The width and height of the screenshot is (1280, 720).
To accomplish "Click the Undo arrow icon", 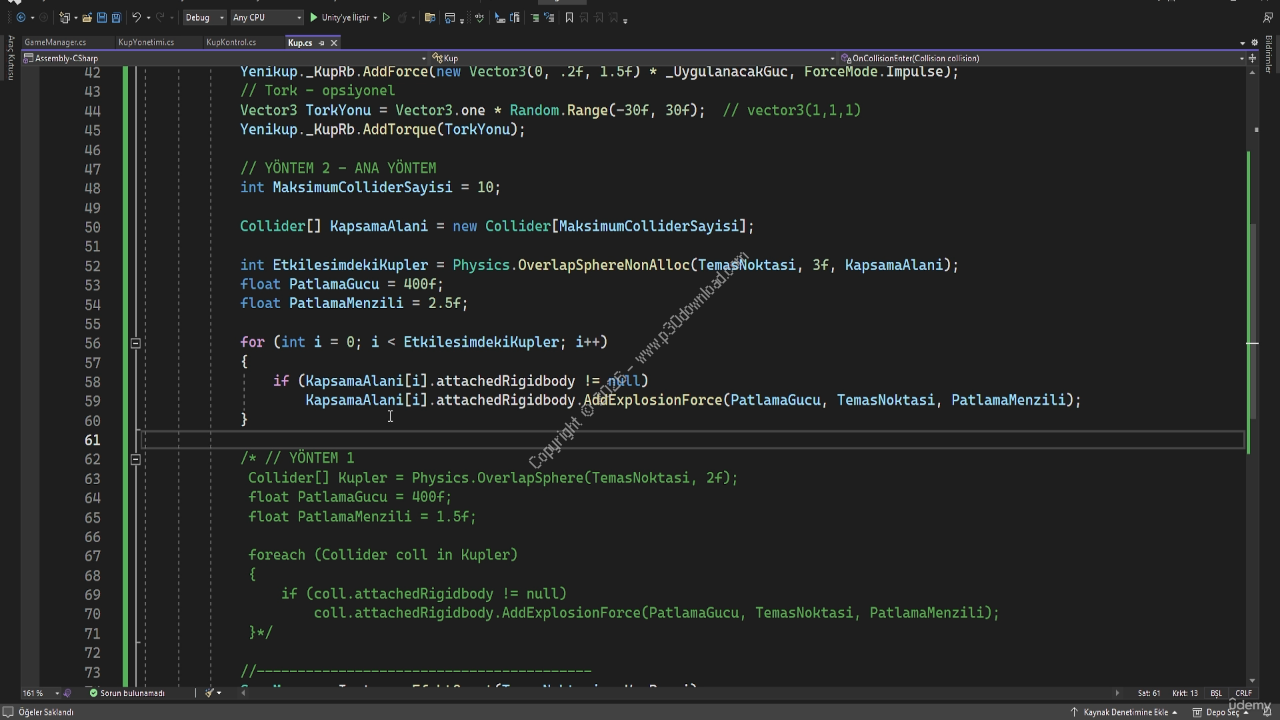I will pos(137,17).
